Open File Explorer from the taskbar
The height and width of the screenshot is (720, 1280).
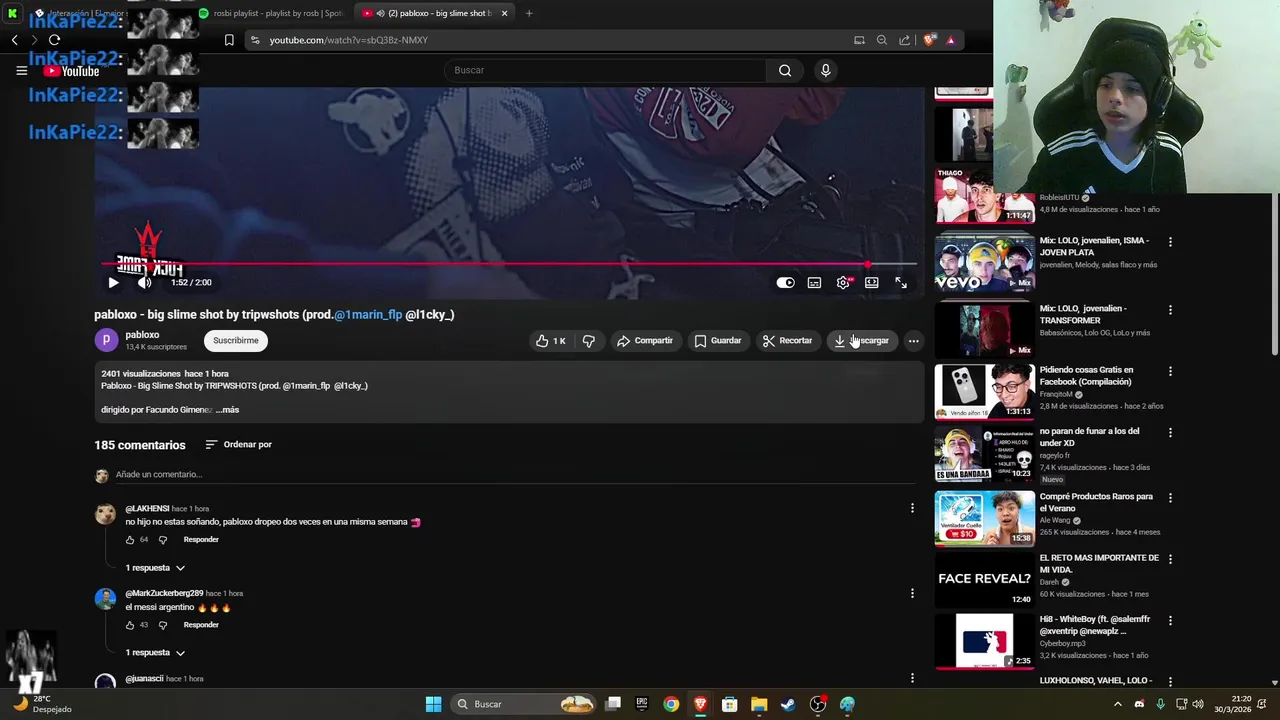point(759,704)
